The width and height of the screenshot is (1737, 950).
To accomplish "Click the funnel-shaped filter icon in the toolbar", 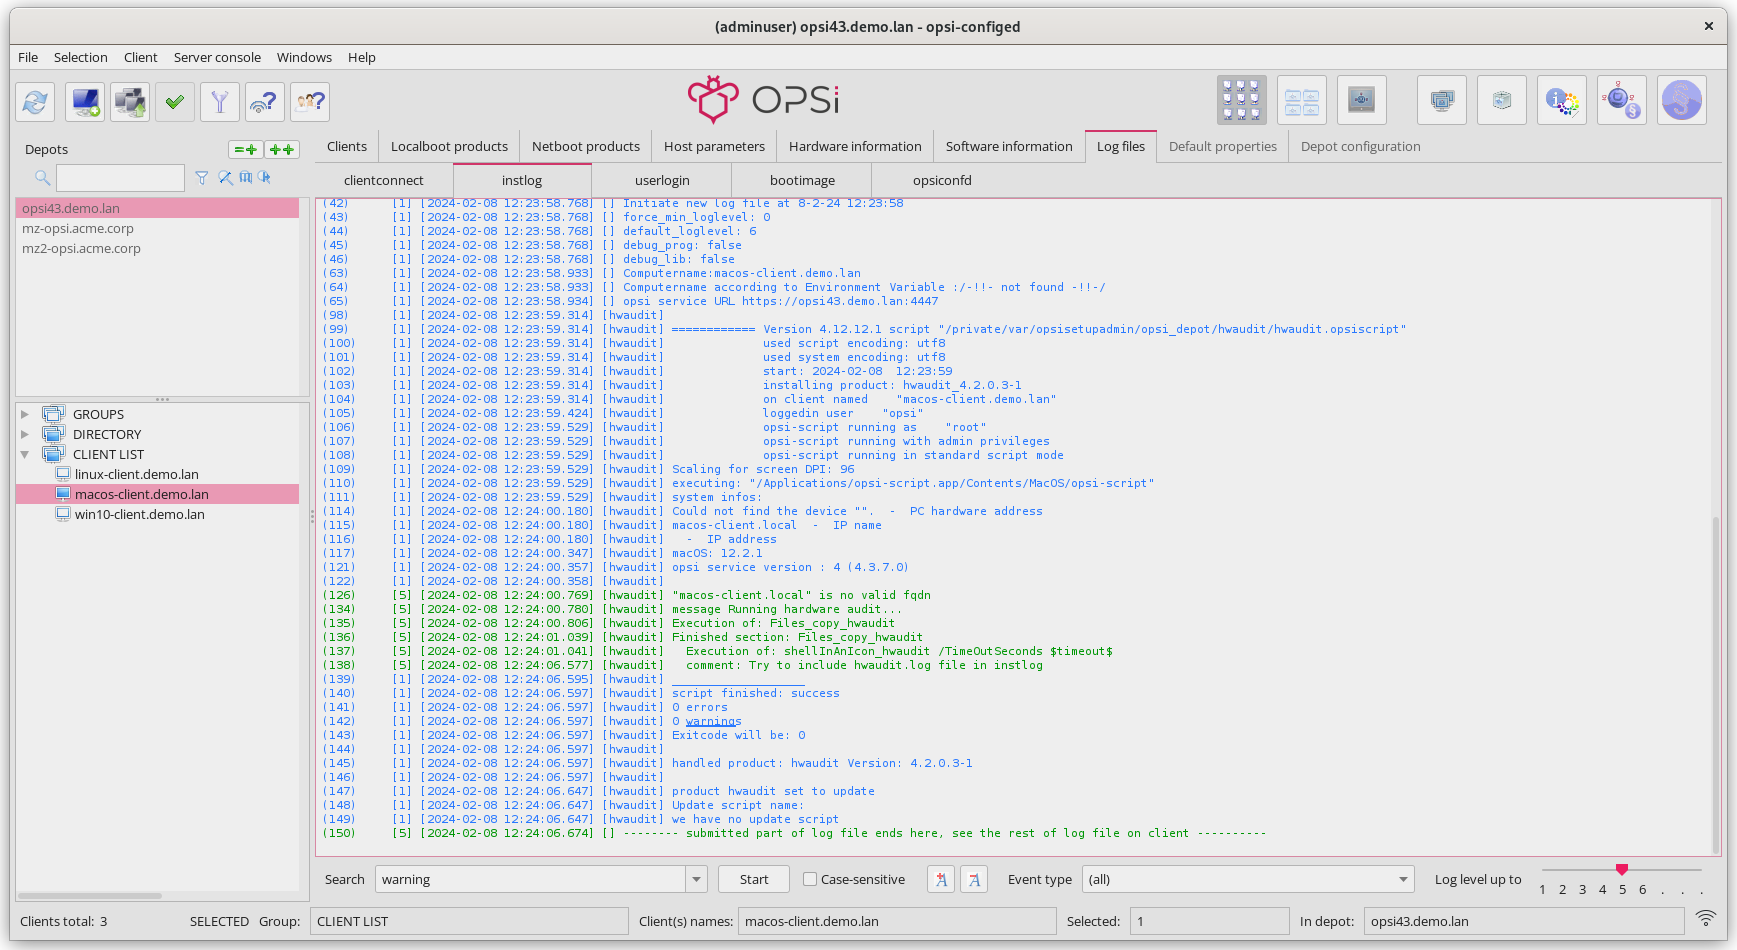I will tap(220, 101).
